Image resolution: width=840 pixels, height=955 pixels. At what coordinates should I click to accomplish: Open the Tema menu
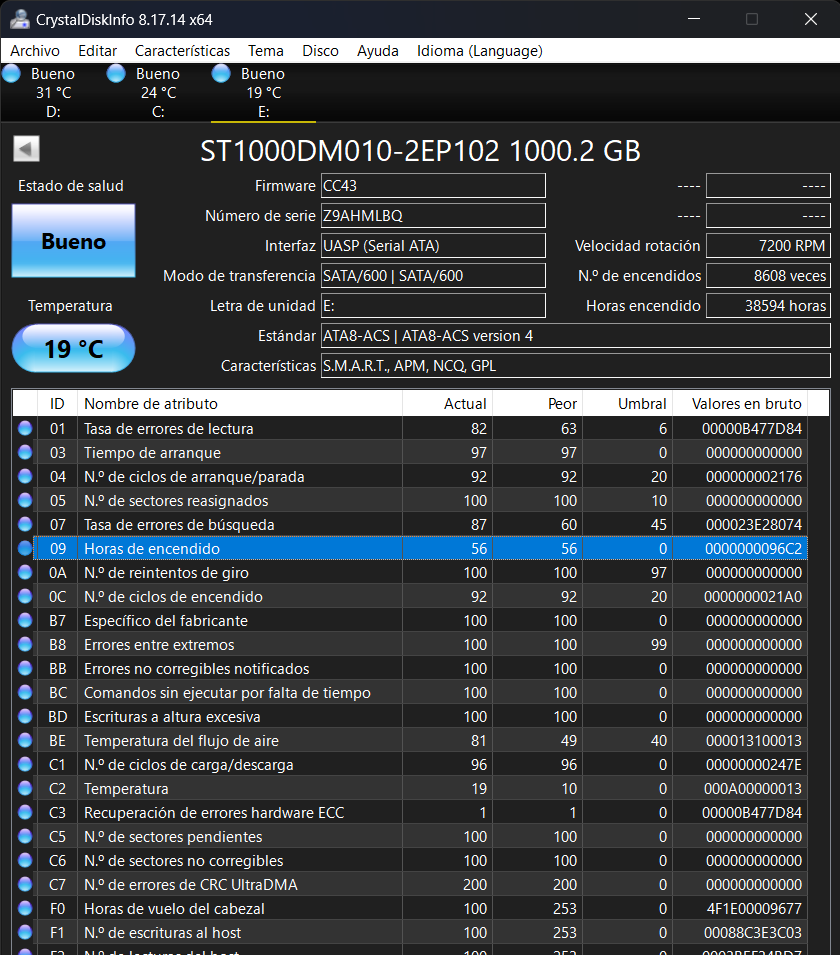coord(265,50)
